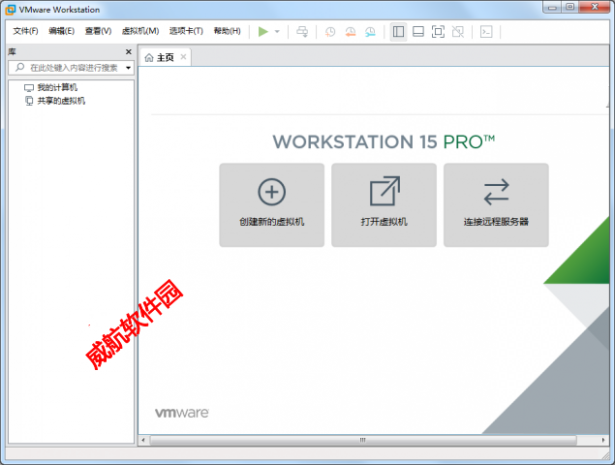
Task: Open the Snapshot Manager icon
Action: point(370,32)
